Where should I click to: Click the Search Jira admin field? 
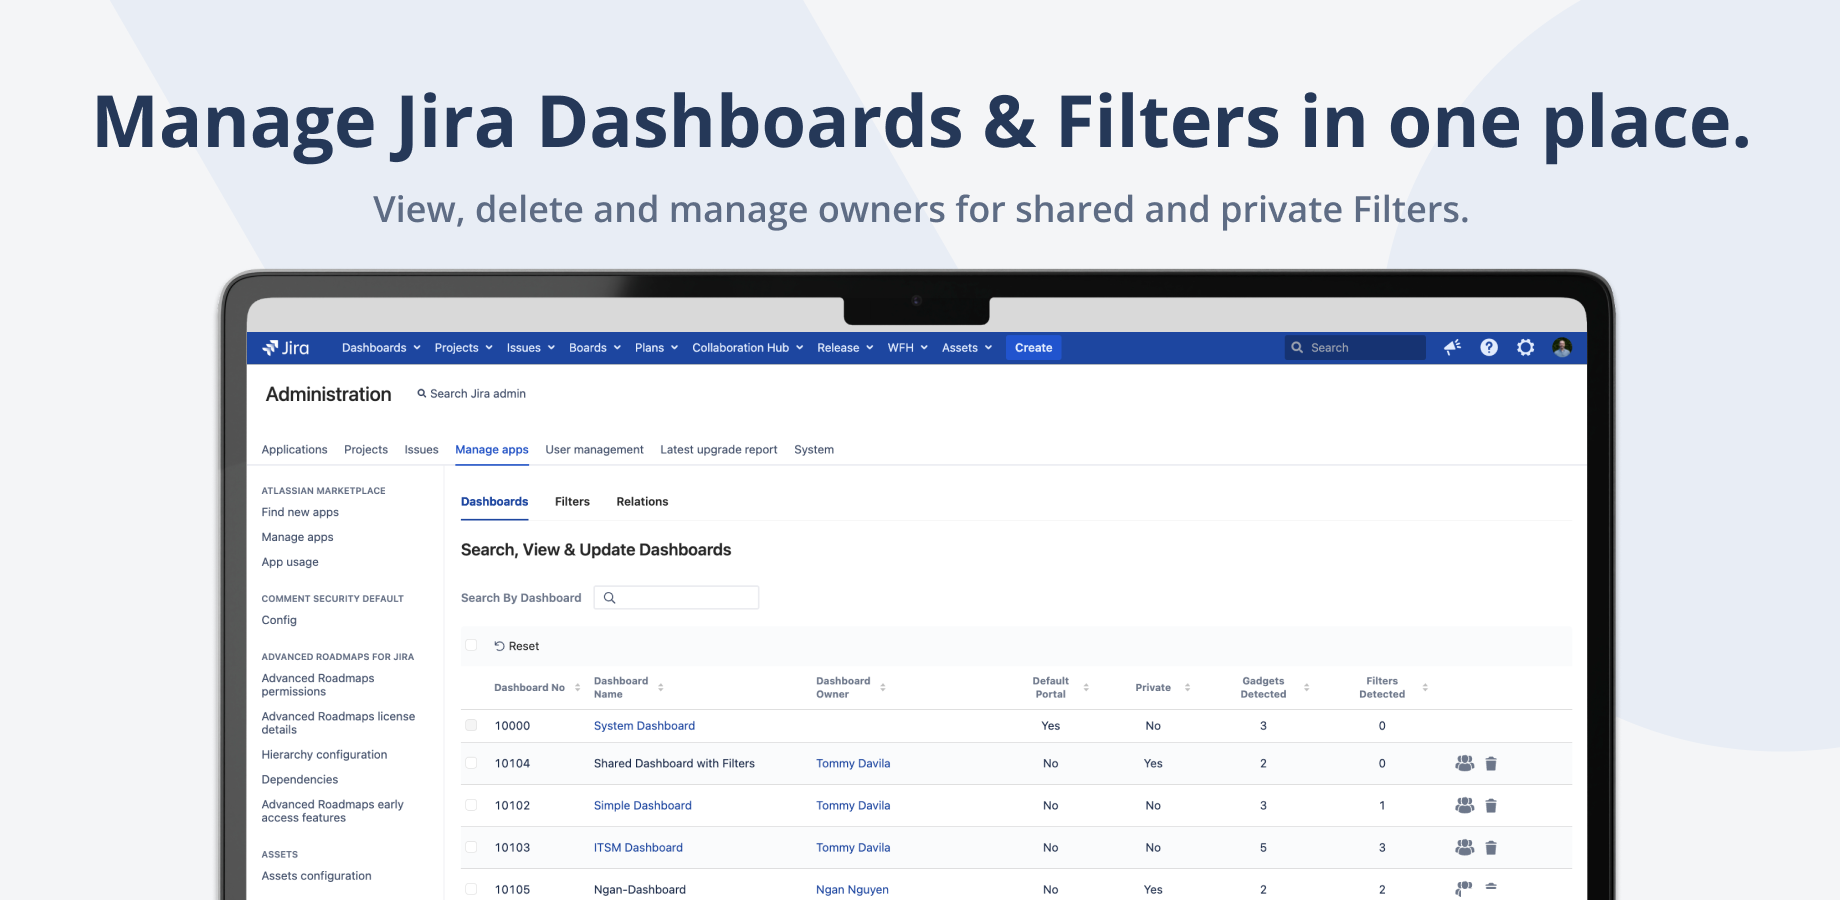coord(471,394)
